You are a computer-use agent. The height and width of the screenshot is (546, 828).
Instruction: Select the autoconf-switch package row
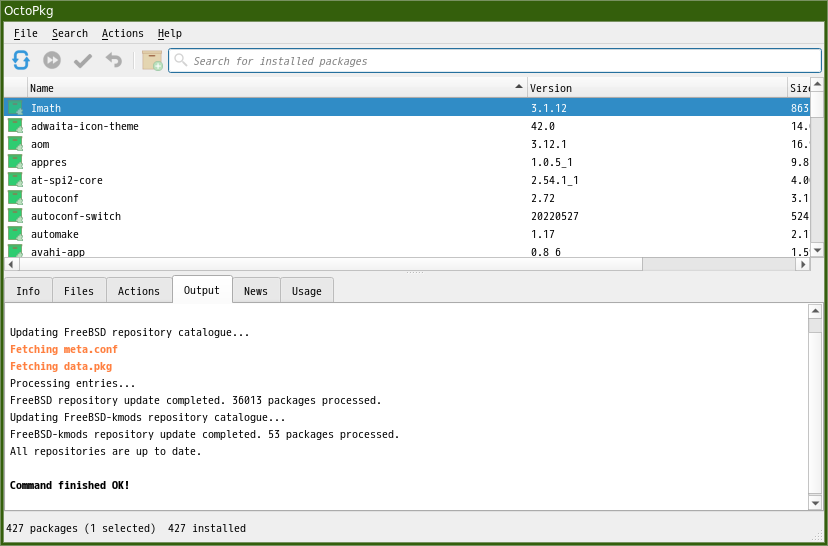(x=407, y=215)
